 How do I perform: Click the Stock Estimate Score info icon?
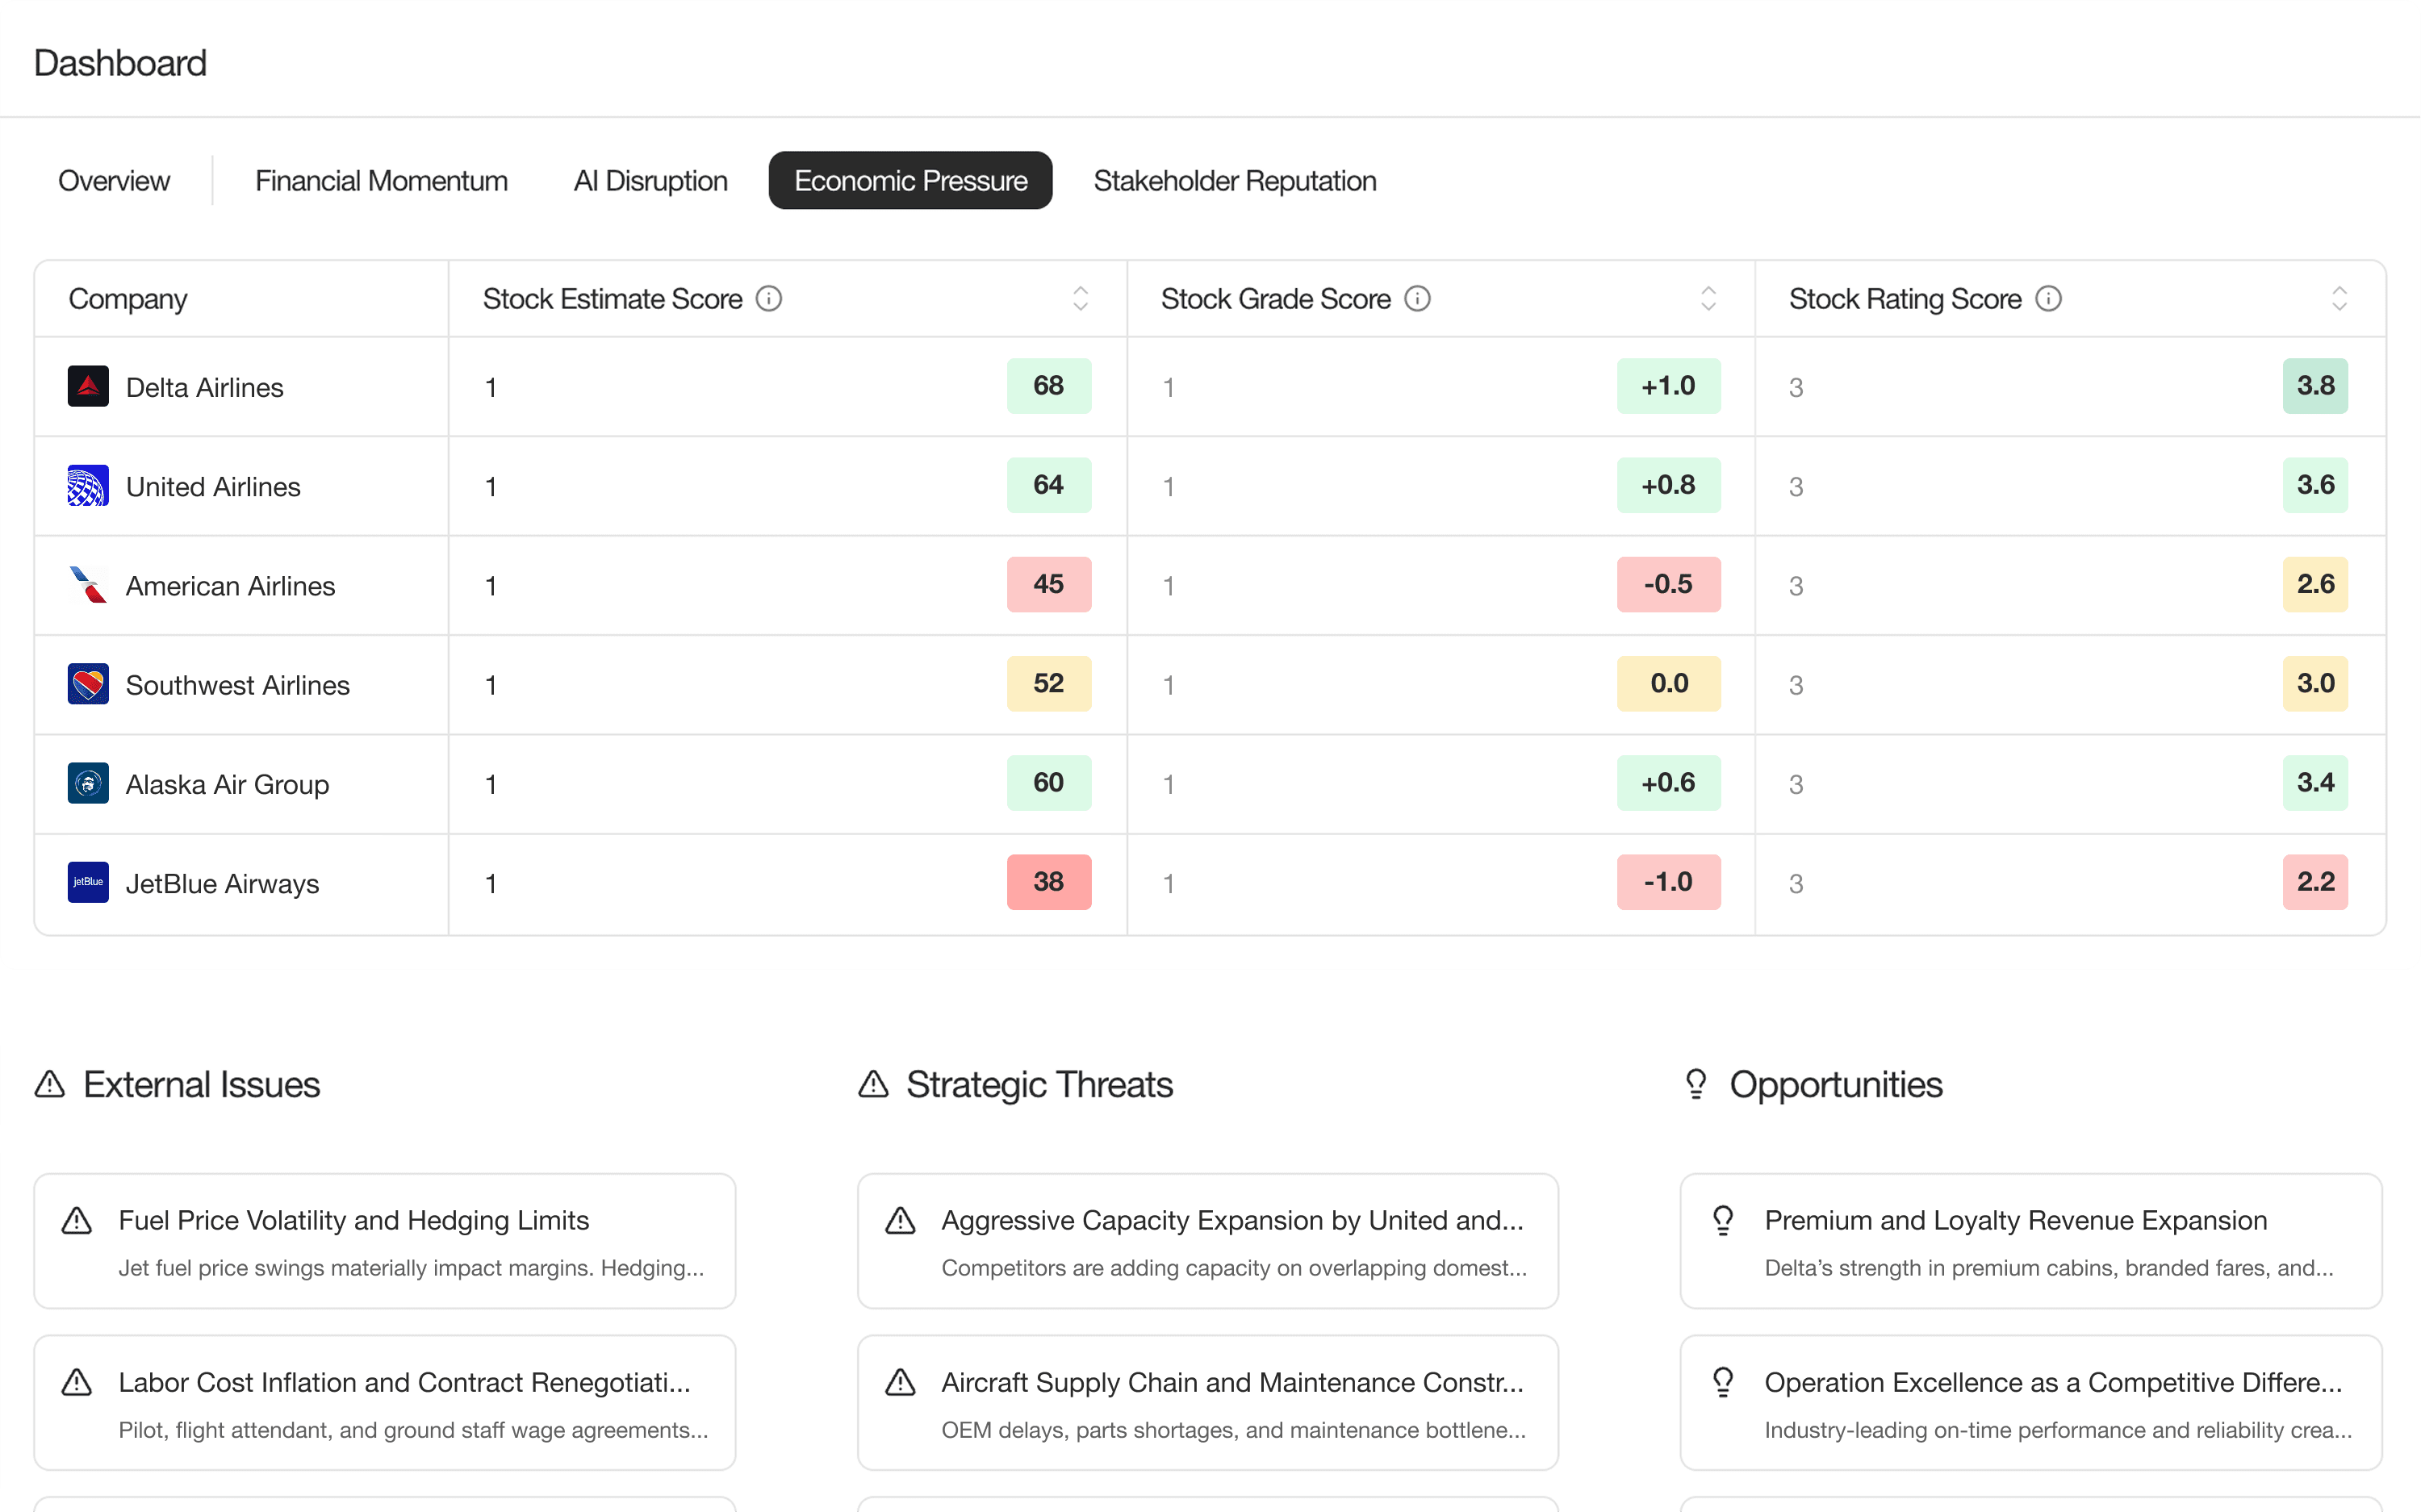(x=768, y=298)
